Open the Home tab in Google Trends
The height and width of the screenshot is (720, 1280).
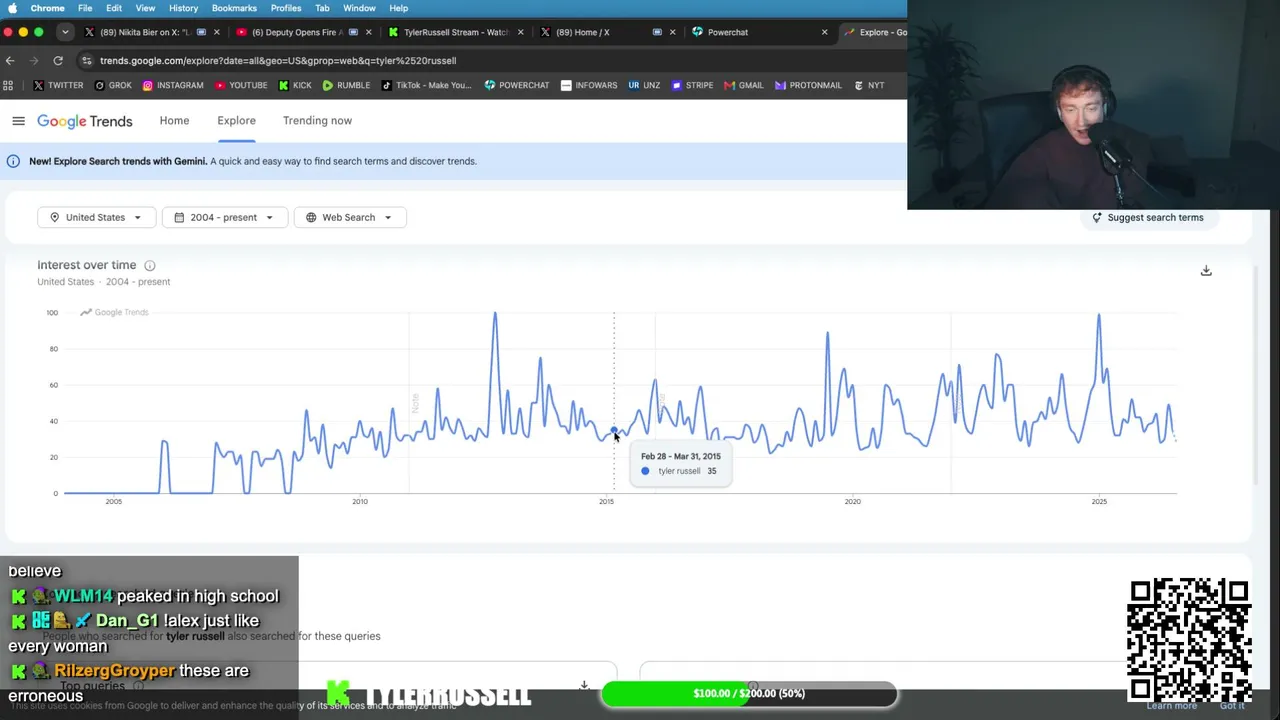pos(174,121)
